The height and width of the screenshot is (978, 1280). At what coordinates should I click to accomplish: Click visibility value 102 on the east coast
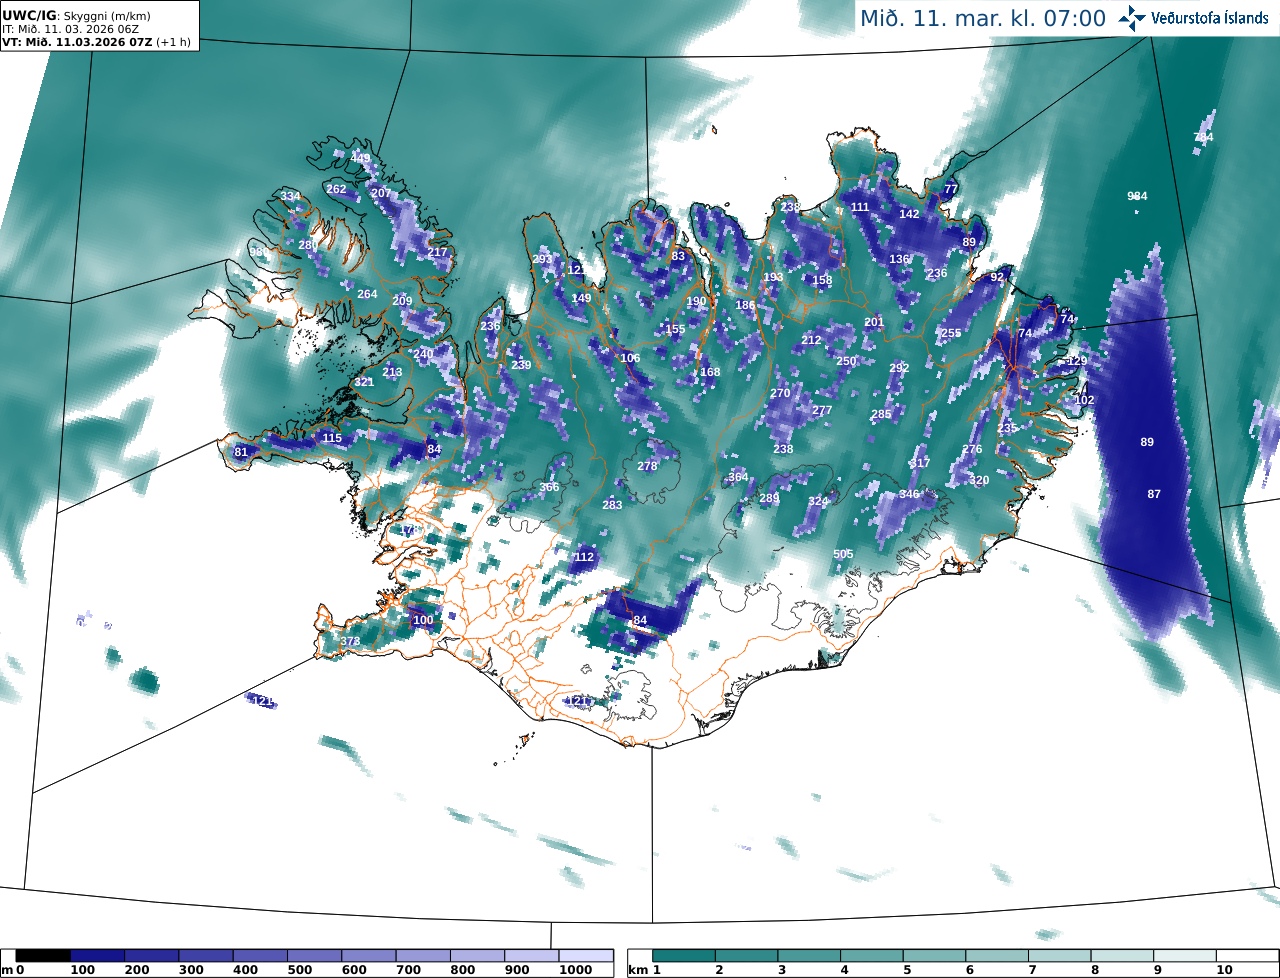coord(1084,400)
